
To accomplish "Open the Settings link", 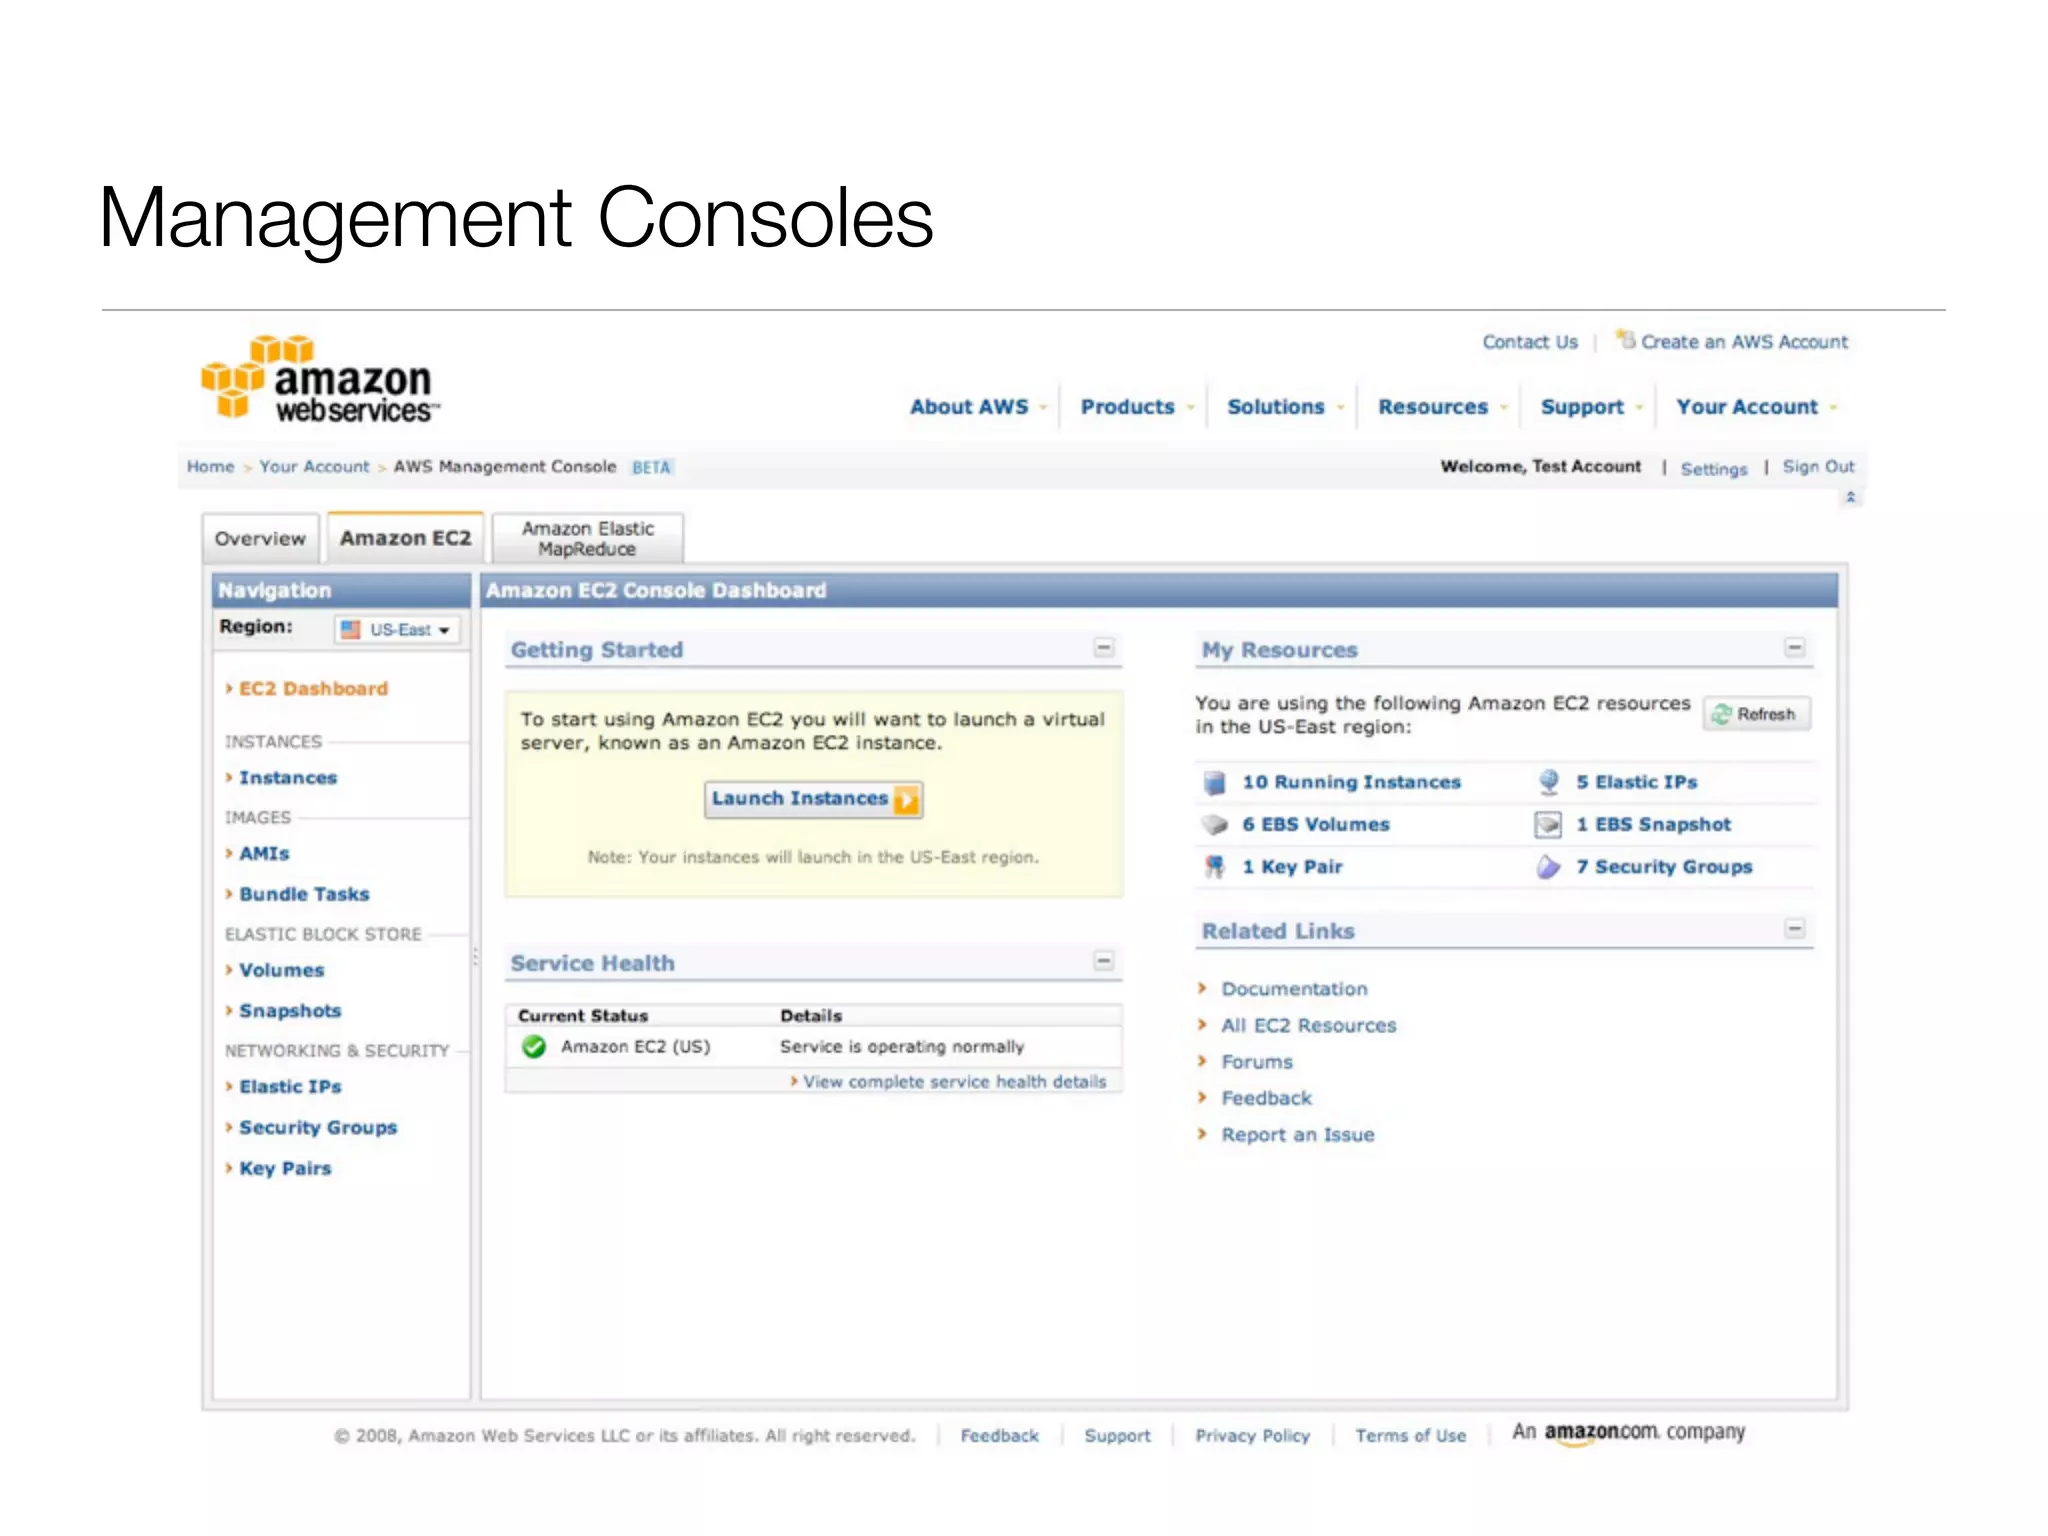I will (x=1714, y=469).
